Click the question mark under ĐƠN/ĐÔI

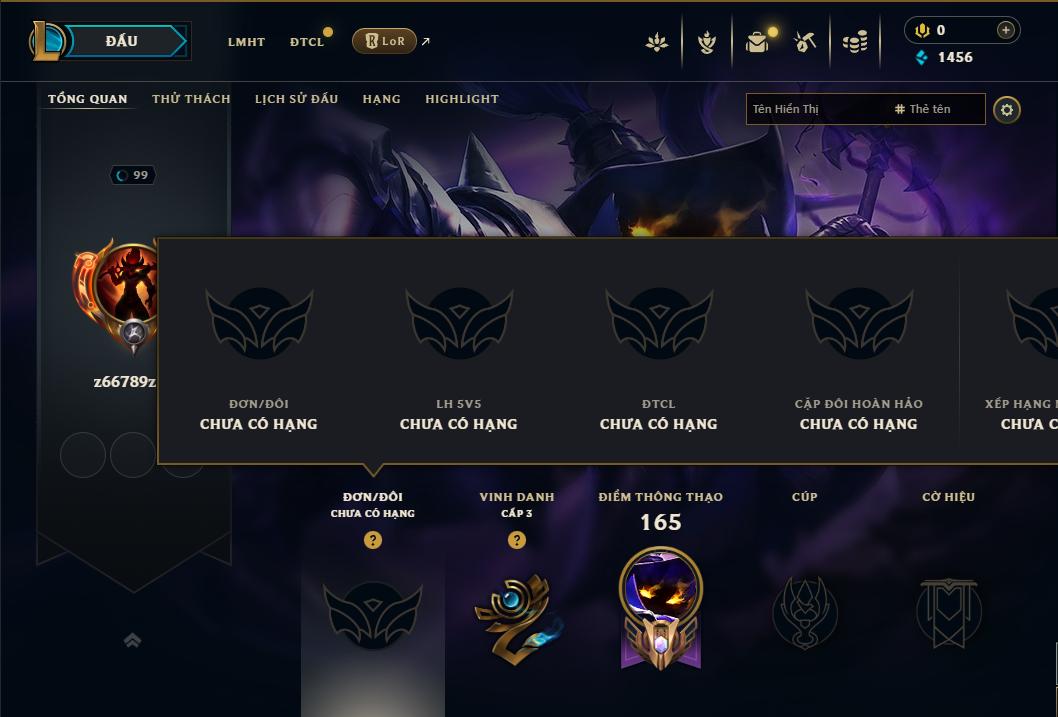coord(372,540)
